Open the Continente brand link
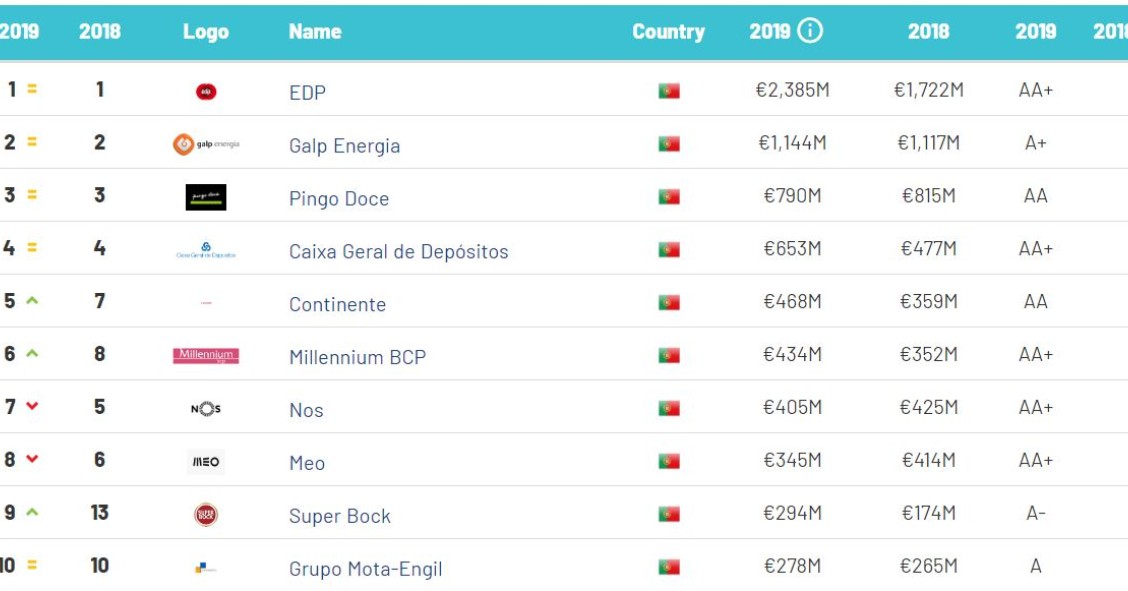The image size is (1128, 591). 337,304
